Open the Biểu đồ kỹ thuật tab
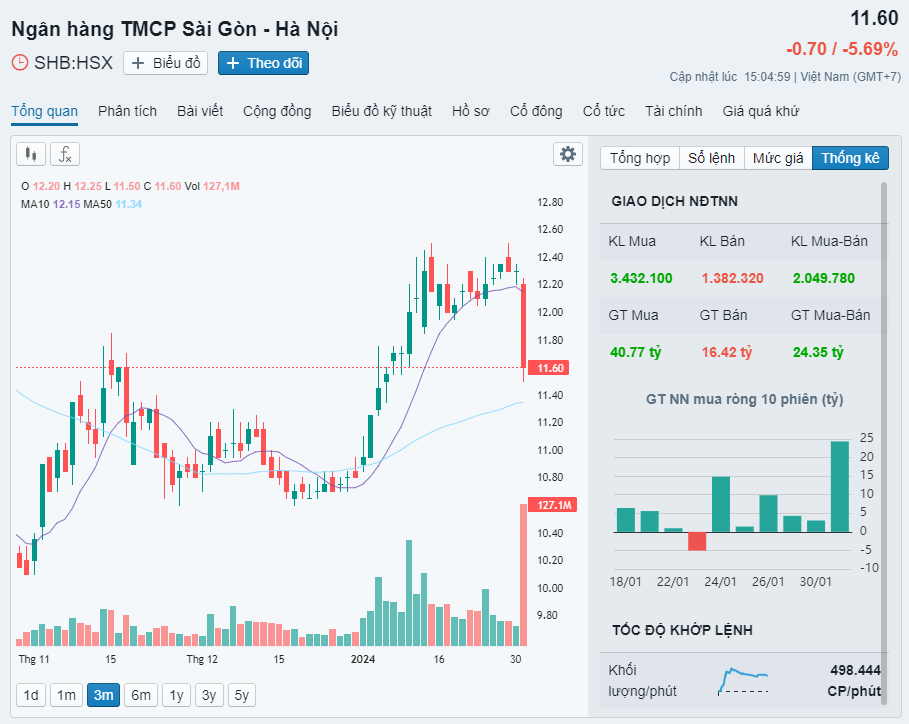909x724 pixels. 381,111
